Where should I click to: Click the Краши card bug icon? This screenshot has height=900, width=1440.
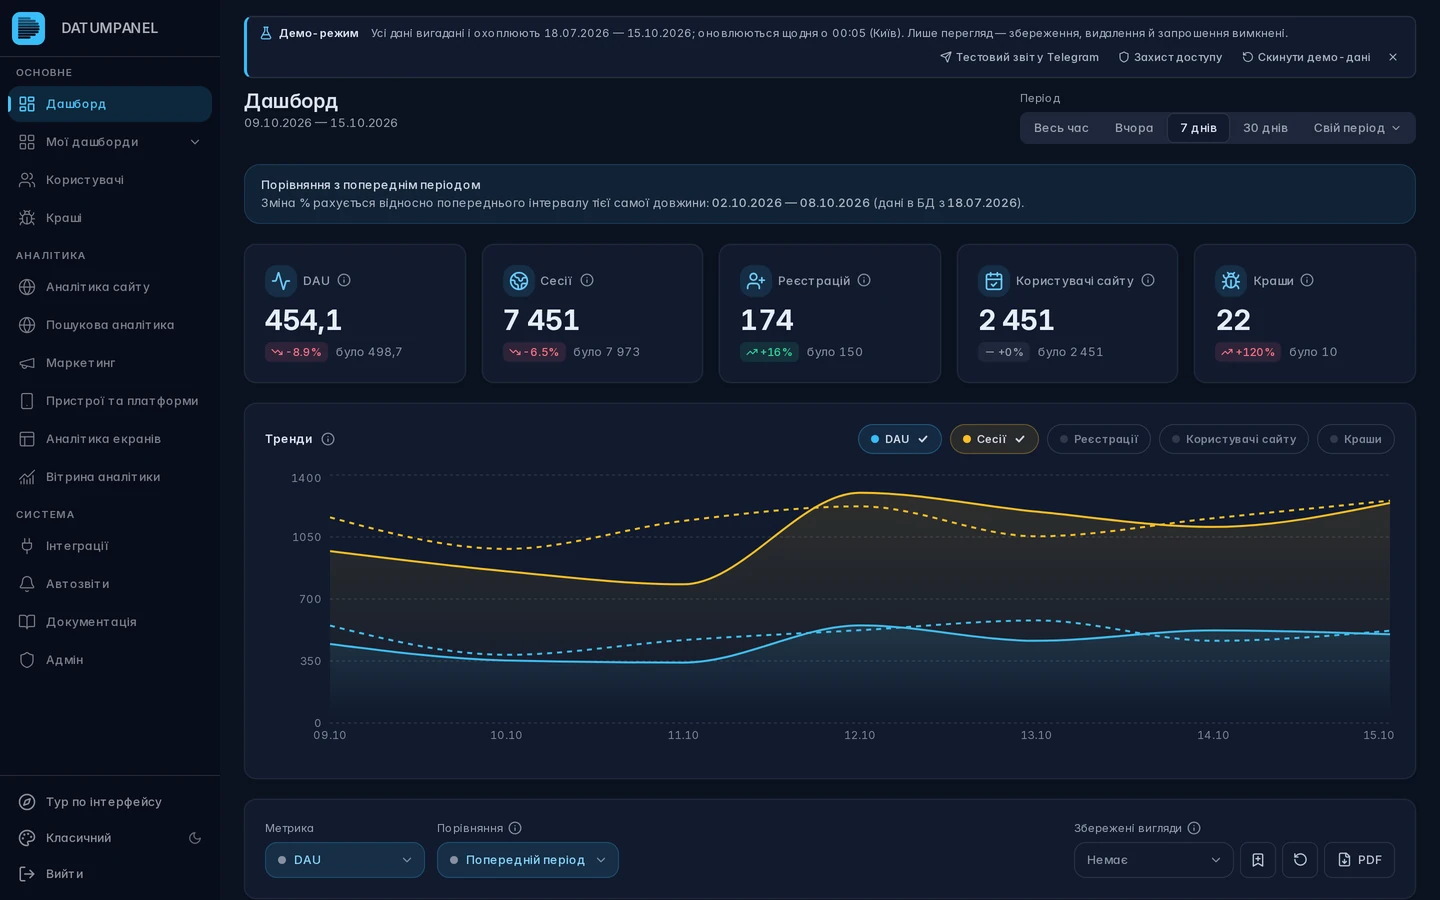(x=1231, y=281)
